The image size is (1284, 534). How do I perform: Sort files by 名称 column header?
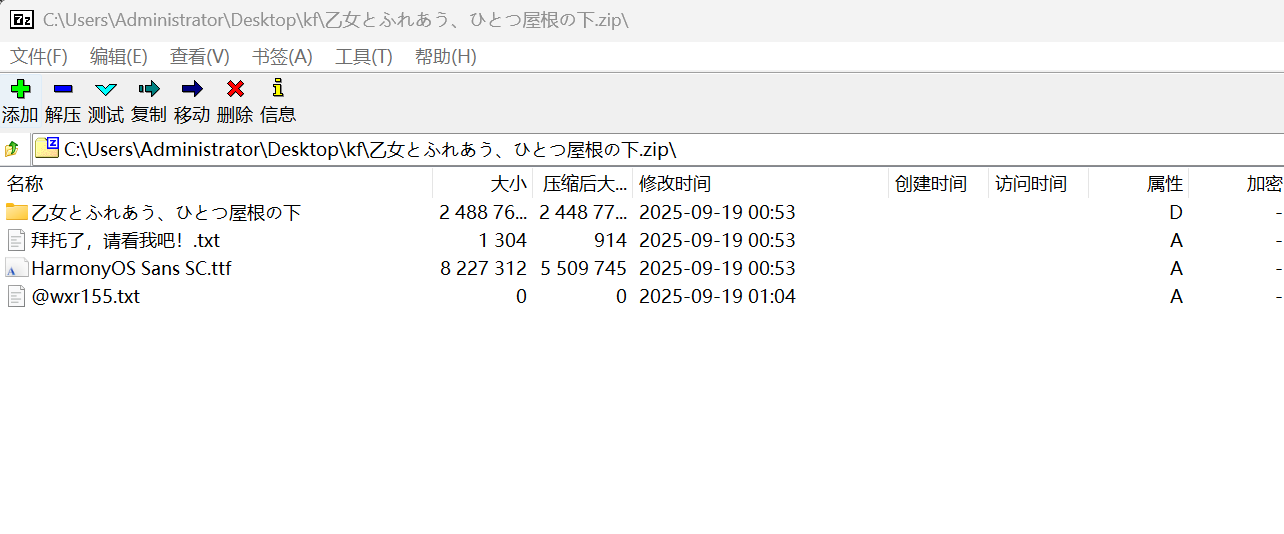click(x=26, y=184)
